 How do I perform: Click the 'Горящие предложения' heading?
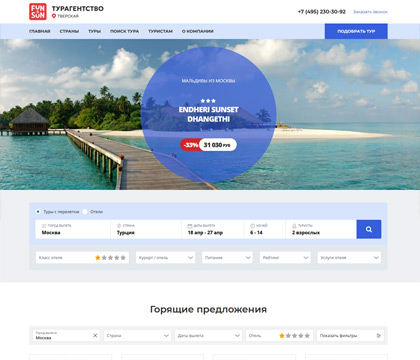208,309
